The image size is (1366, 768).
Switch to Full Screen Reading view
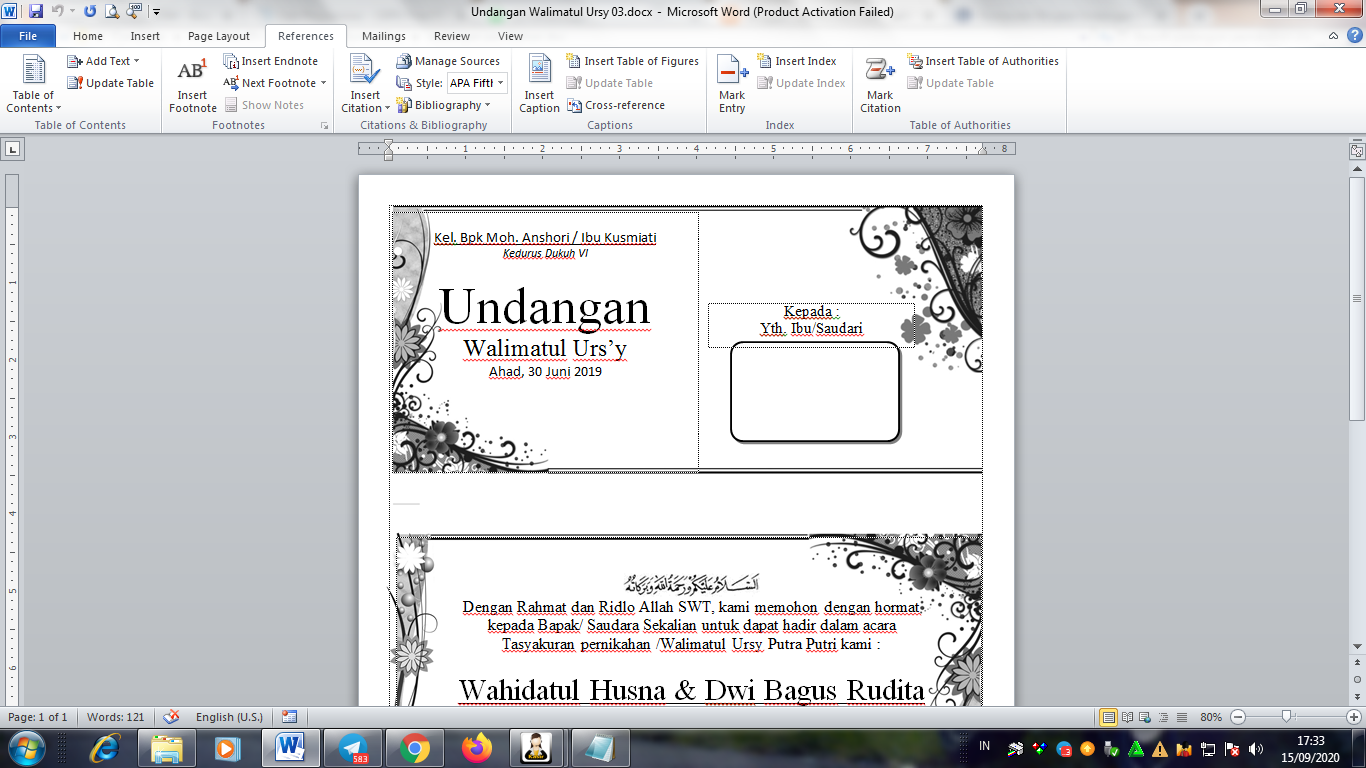[x=1127, y=717]
